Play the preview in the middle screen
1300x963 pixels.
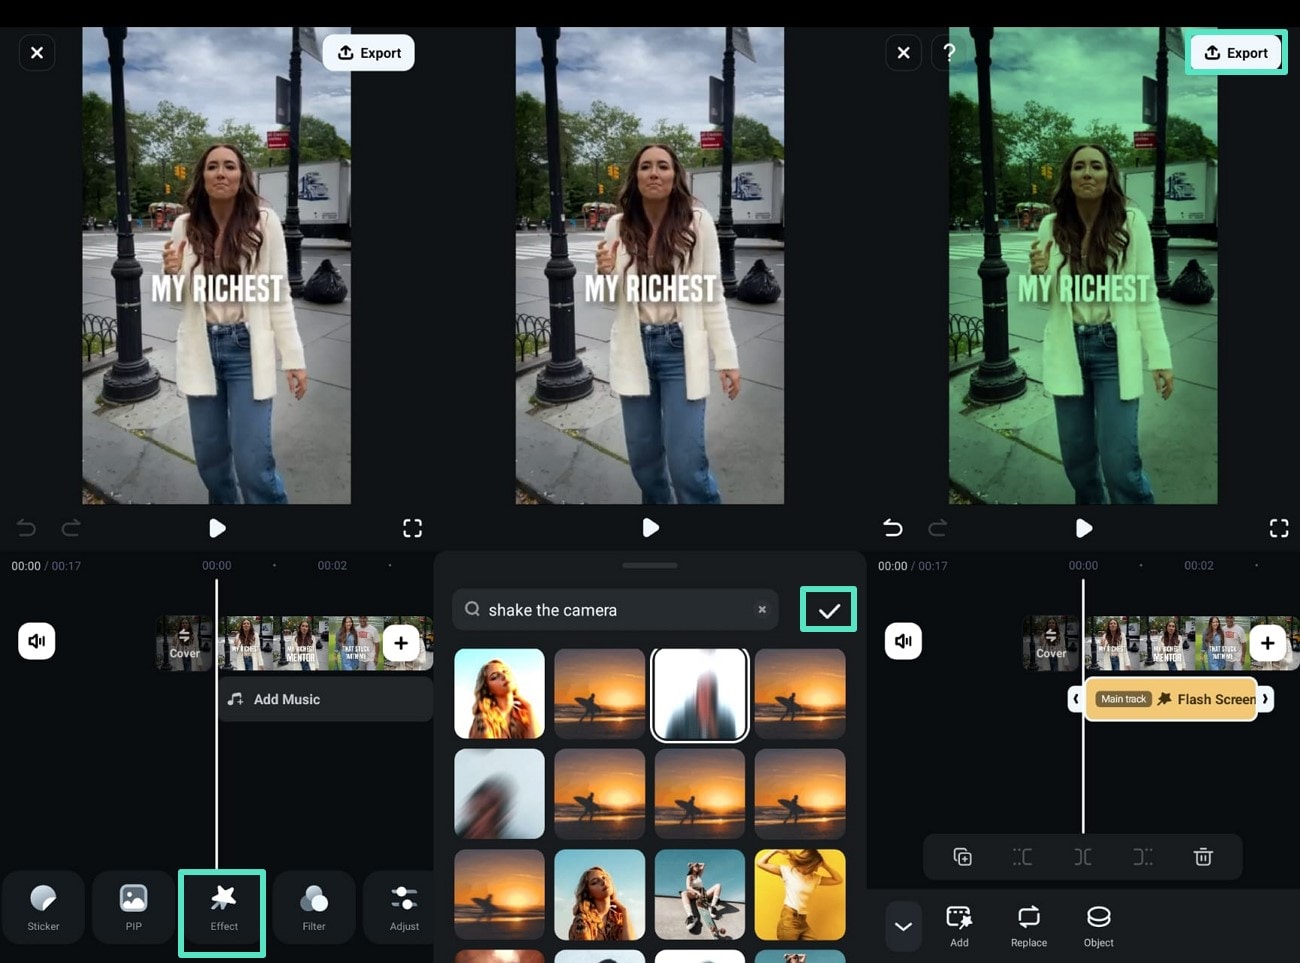pos(650,527)
